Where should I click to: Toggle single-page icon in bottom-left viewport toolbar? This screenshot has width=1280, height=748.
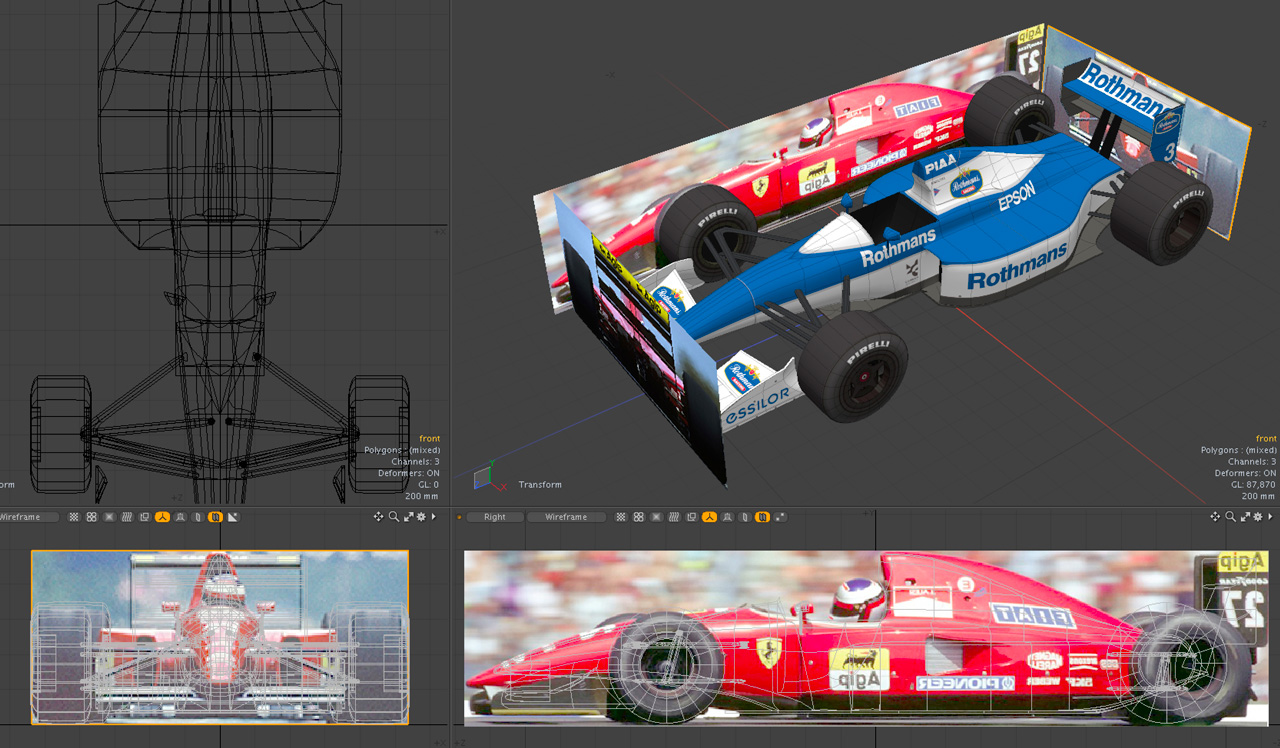197,517
